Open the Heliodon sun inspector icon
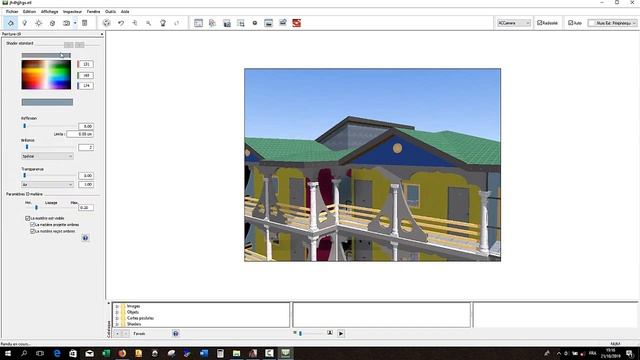 coord(38,23)
